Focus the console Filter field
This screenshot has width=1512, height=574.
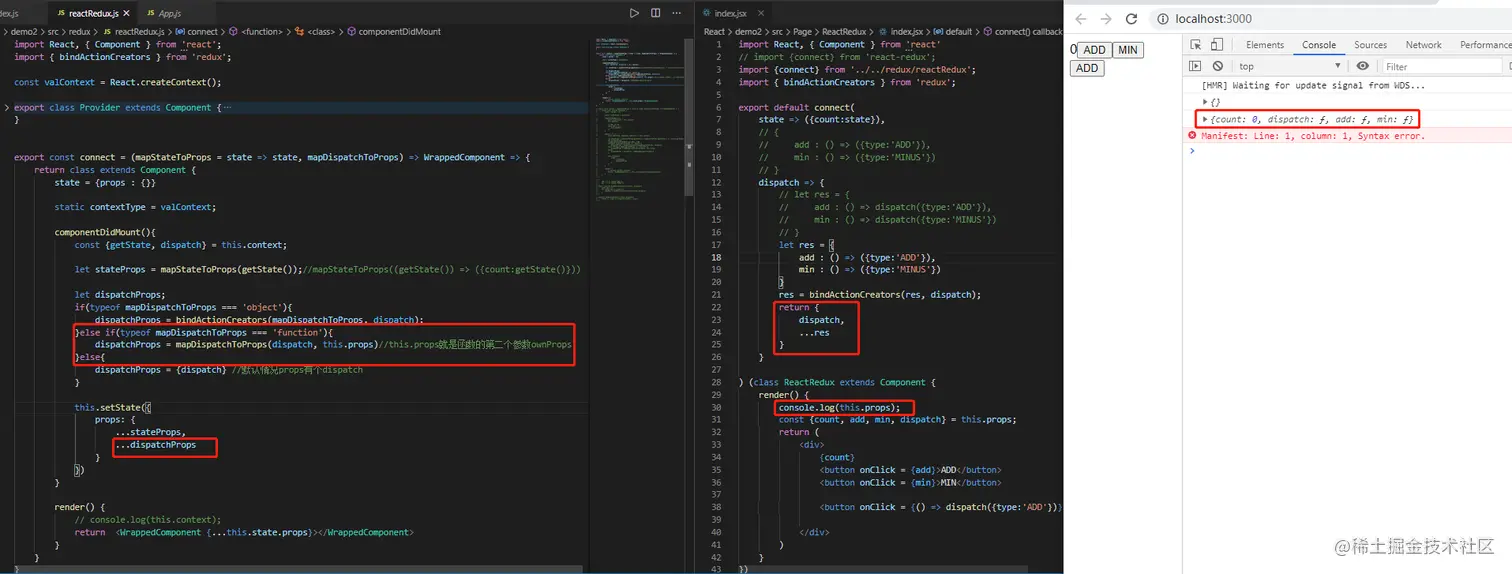(x=1443, y=66)
